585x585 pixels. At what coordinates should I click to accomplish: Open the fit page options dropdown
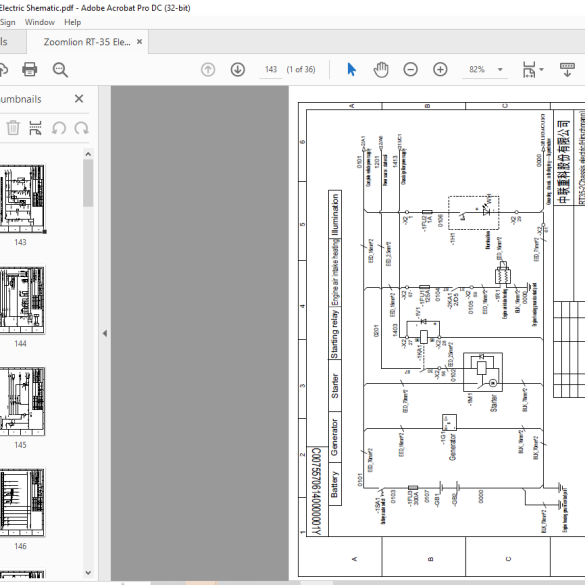coord(542,69)
